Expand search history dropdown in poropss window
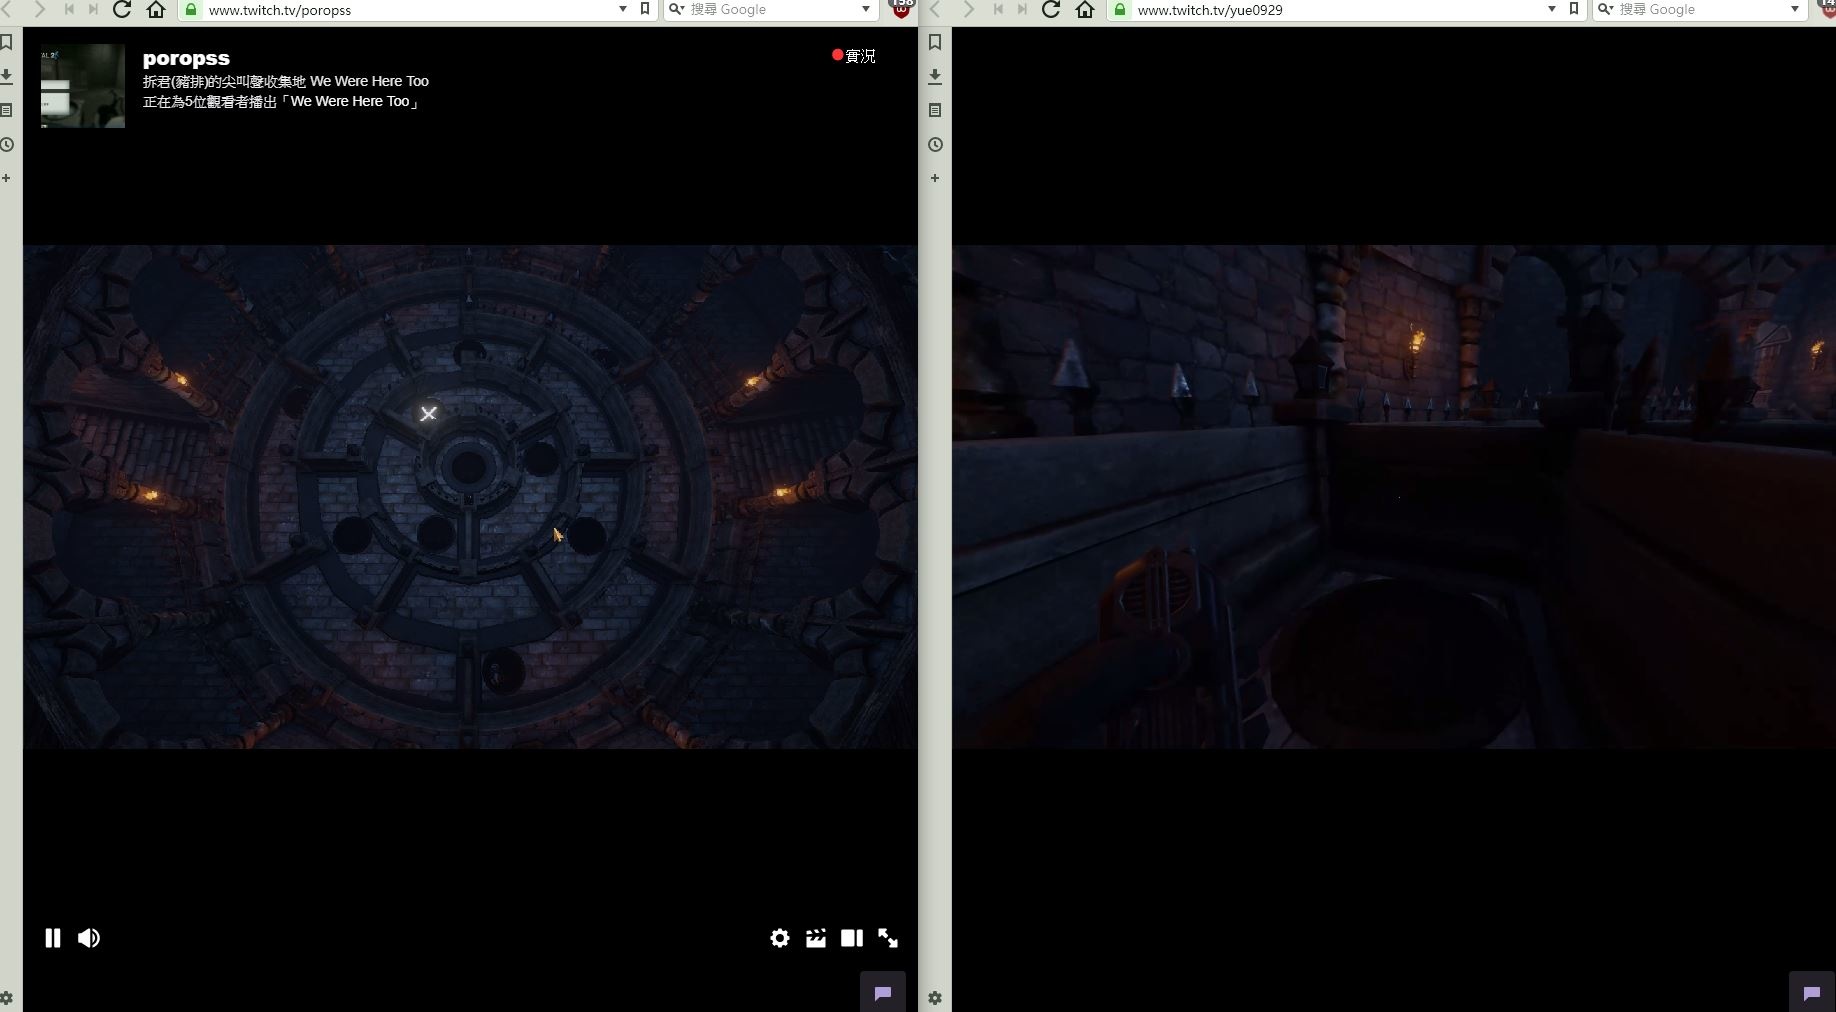Viewport: 1836px width, 1012px height. pos(865,10)
